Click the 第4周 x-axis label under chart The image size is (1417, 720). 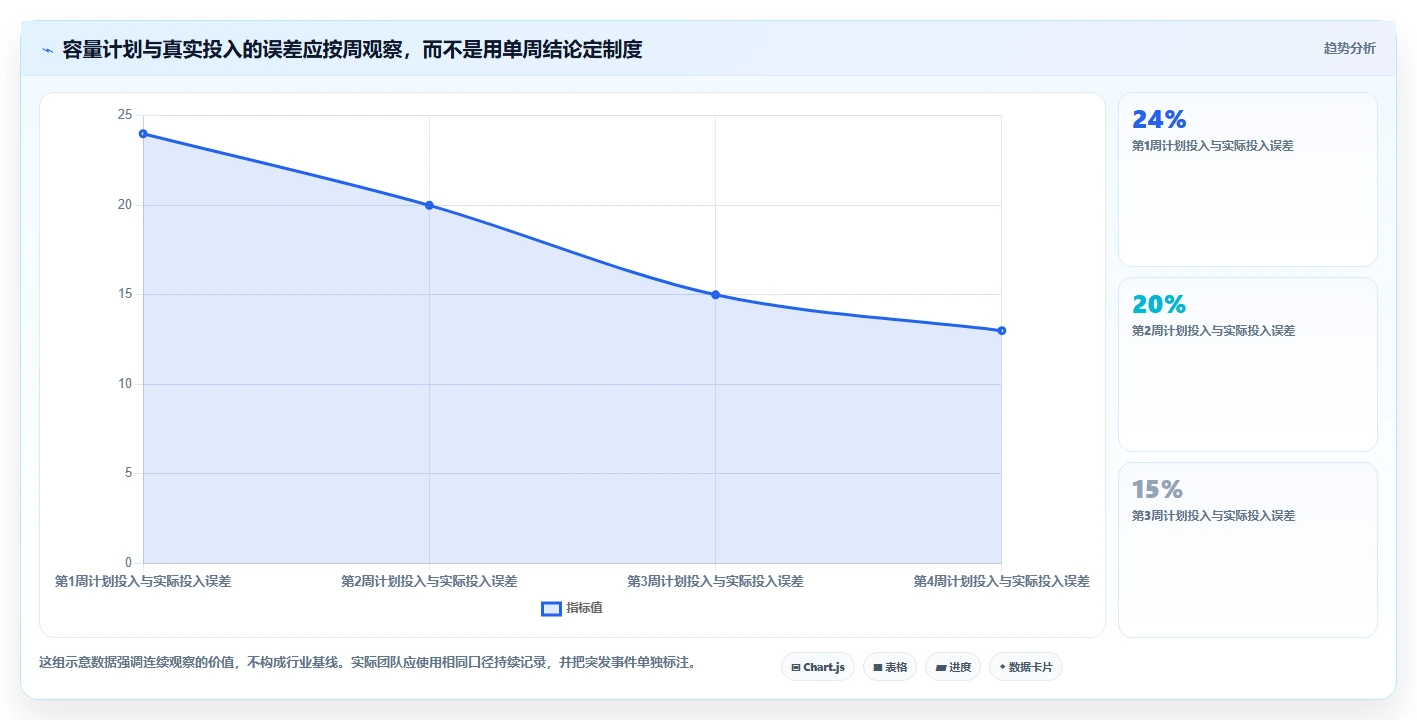[x=1001, y=581]
